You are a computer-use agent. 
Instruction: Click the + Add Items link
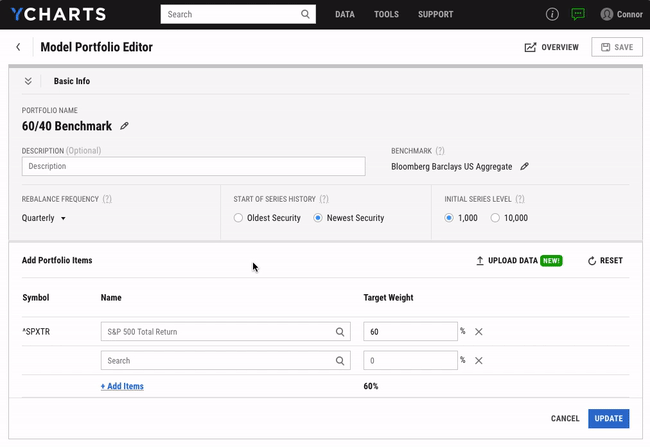coord(122,386)
